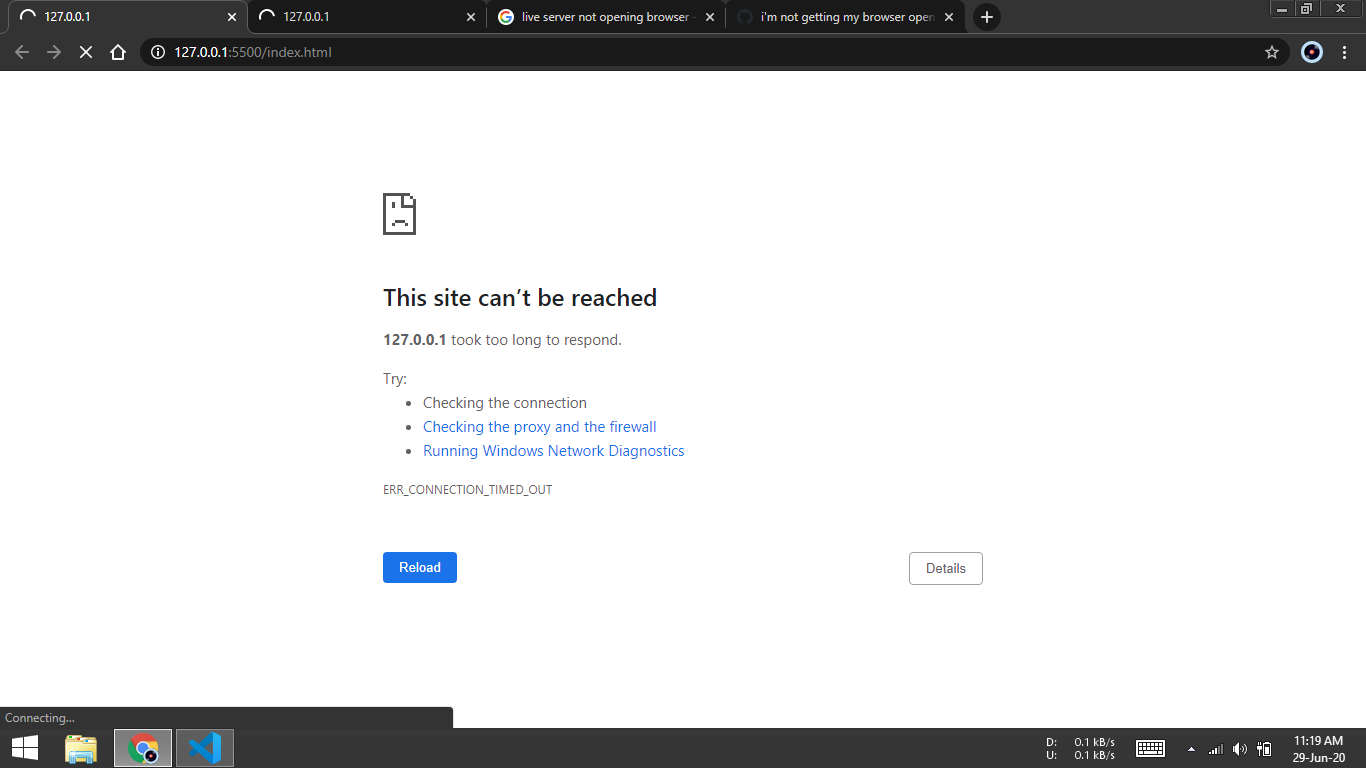Viewport: 1366px width, 768px height.
Task: Open the network status flyout
Action: point(1214,747)
